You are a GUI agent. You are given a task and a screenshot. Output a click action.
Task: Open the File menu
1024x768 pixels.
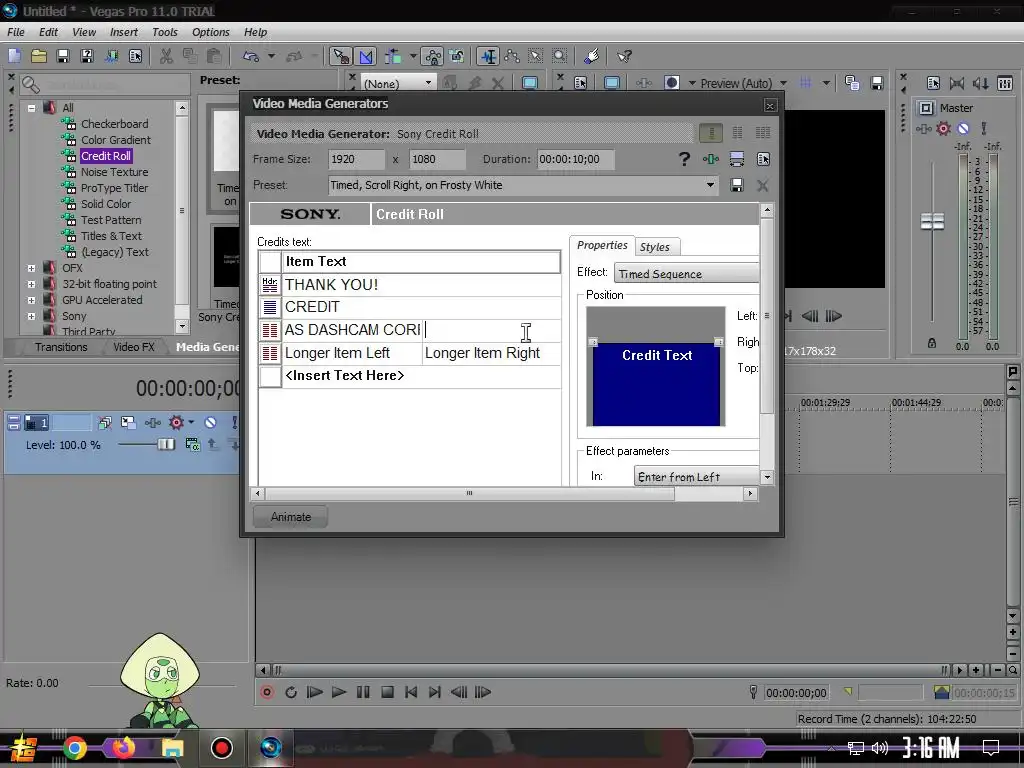click(16, 32)
